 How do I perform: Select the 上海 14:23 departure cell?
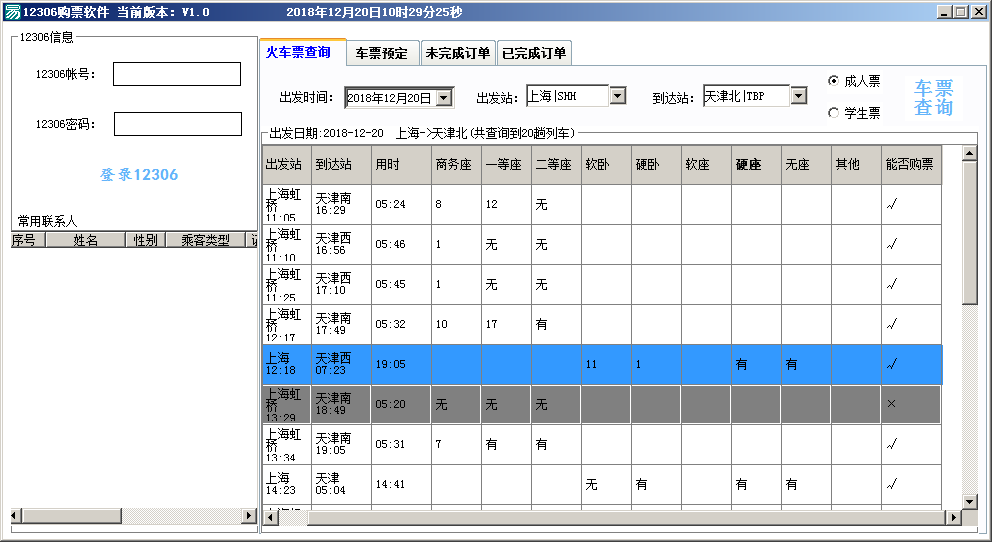(287, 484)
